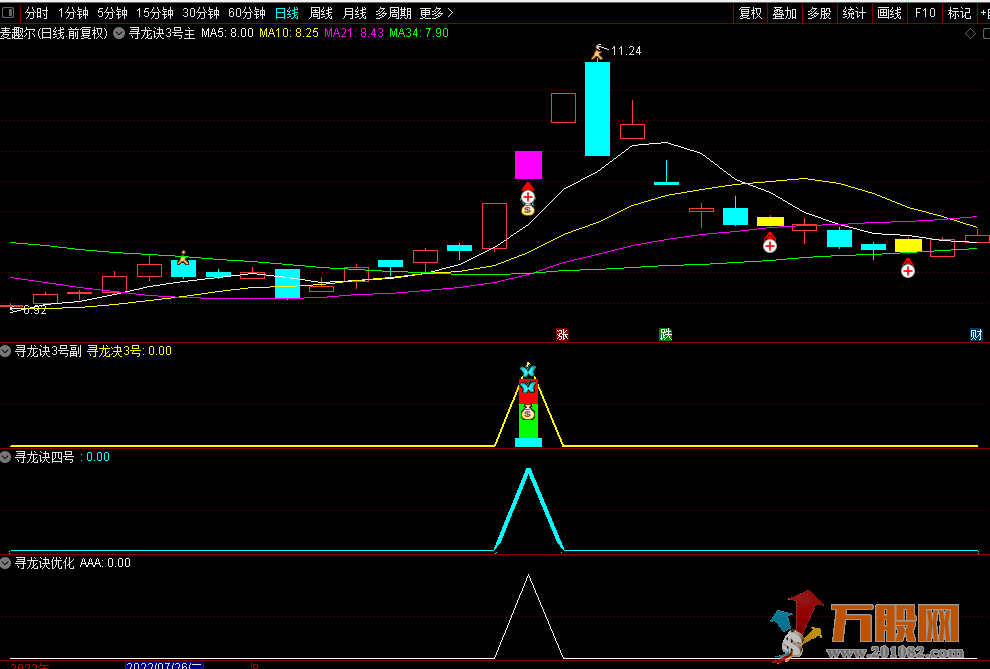Click the plus marker under the magenta candle

[x=528, y=196]
